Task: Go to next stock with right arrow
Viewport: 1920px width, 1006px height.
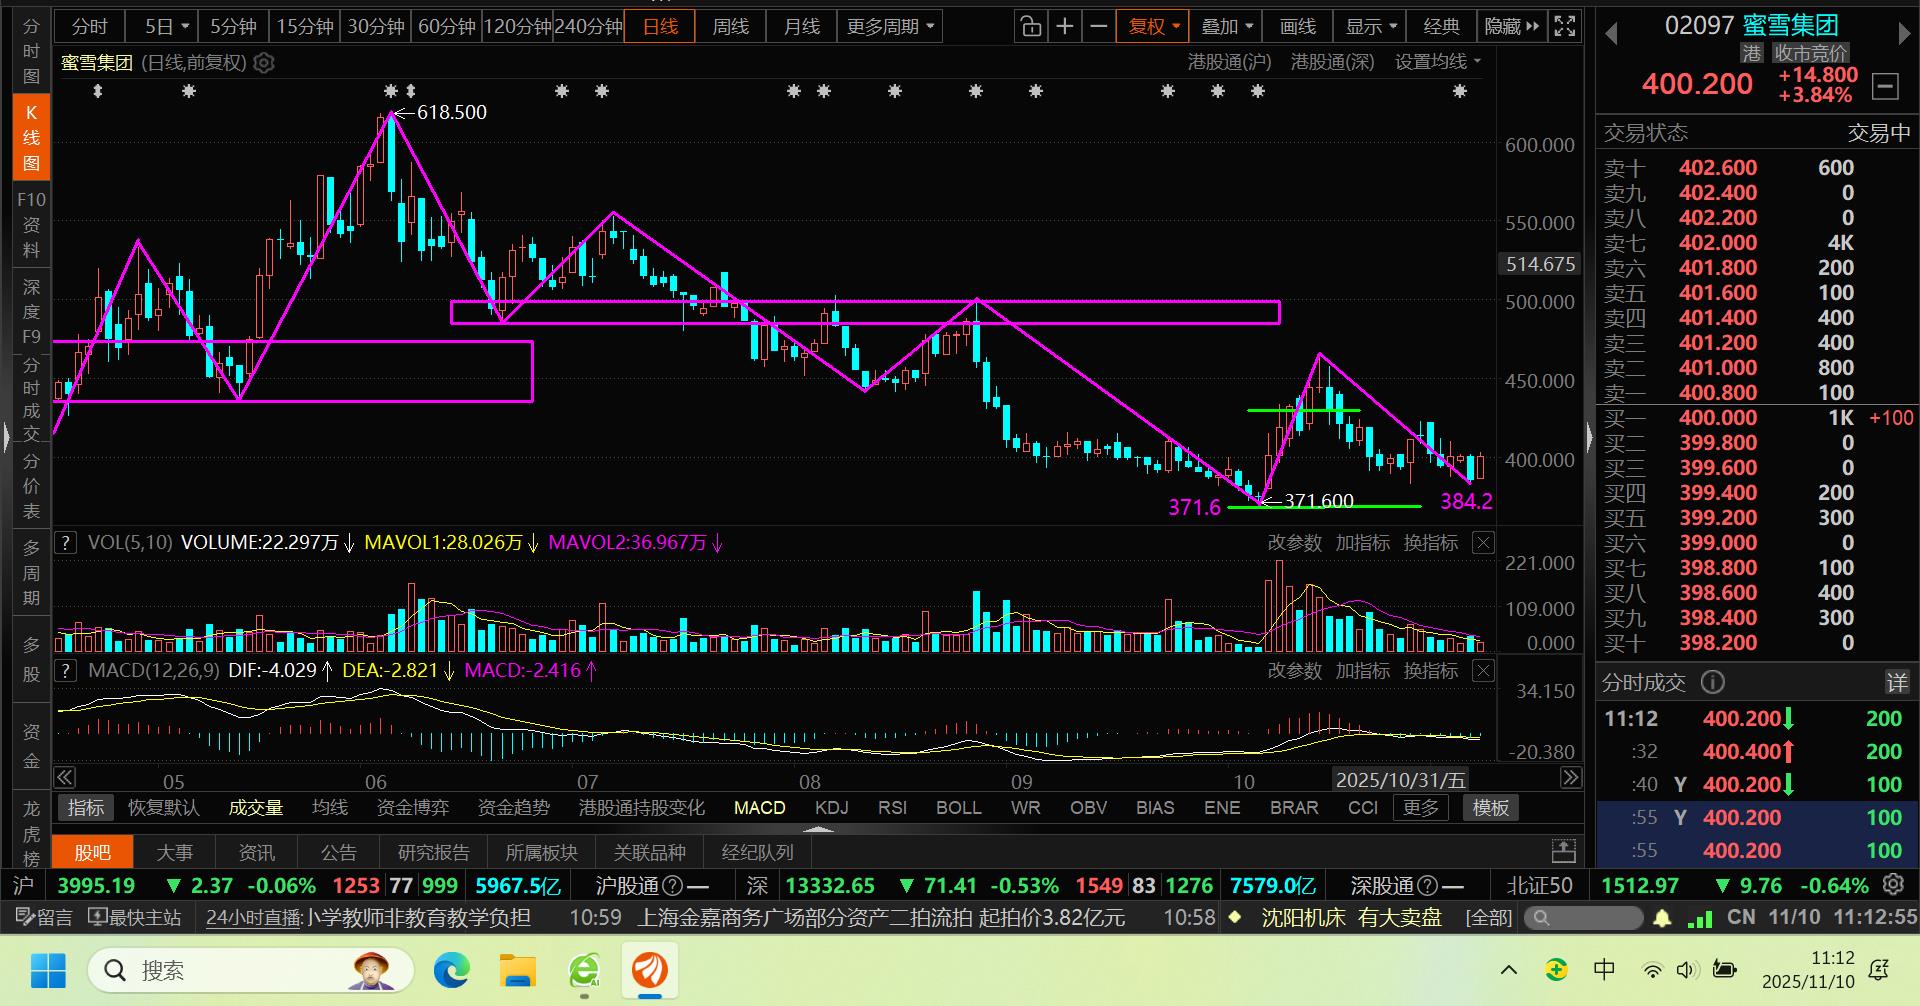Action: 1904,34
